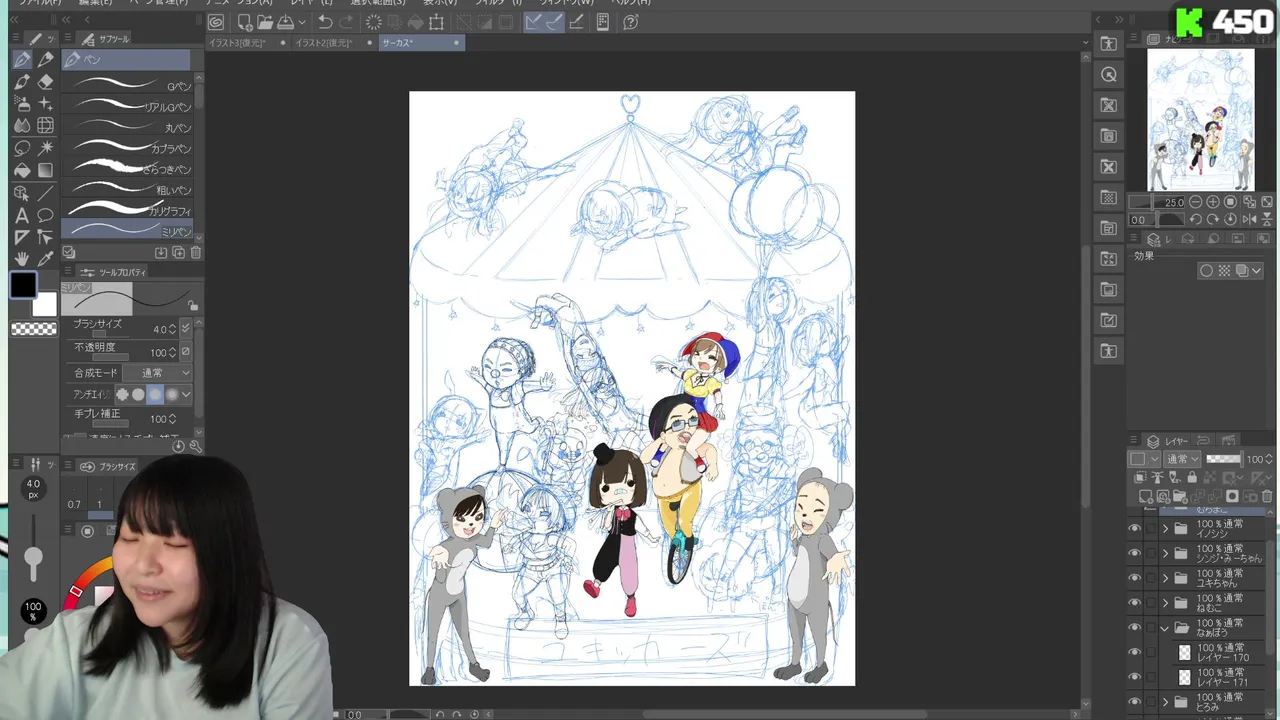This screenshot has width=1280, height=720.
Task: Select the Lasso selection tool
Action: [22, 148]
